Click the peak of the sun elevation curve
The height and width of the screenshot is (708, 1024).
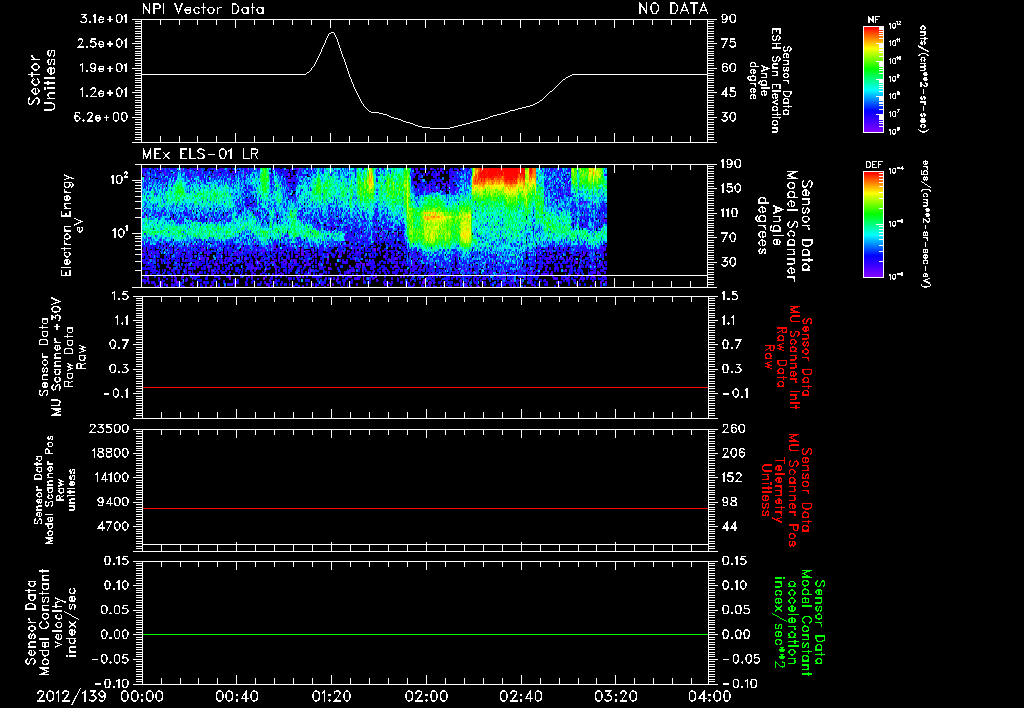[332, 32]
